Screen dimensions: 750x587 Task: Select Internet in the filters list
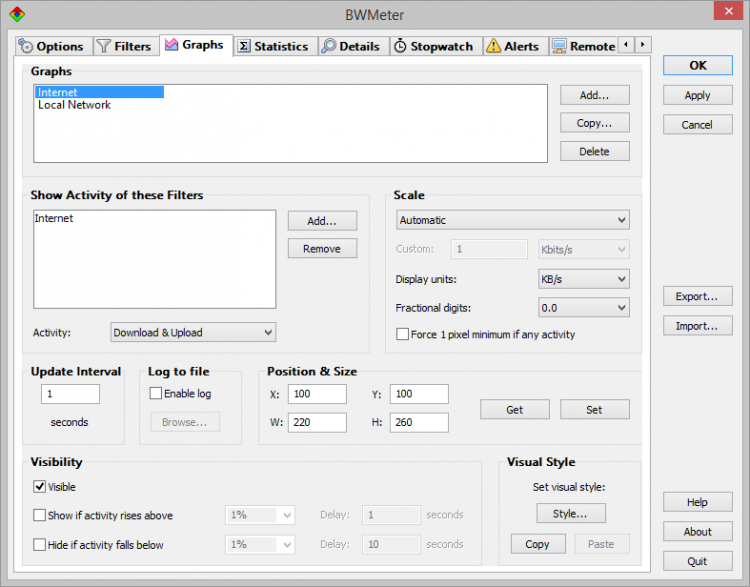(54, 218)
